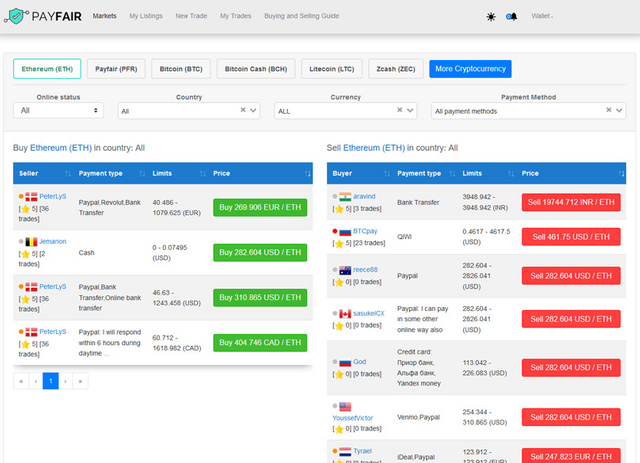The width and height of the screenshot is (640, 463).
Task: Click More Cryptocurrency button
Action: 470,69
